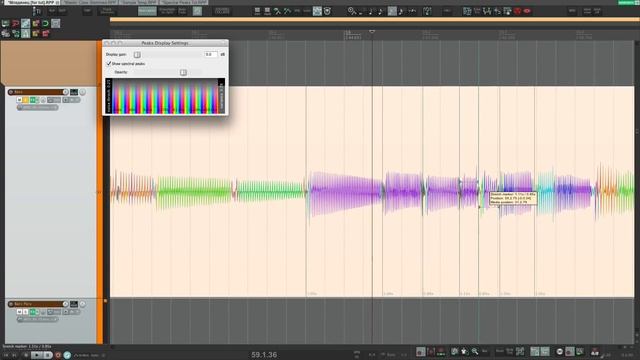The width and height of the screenshot is (640, 360).
Task: Mute the Bass track
Action: [x=19, y=100]
